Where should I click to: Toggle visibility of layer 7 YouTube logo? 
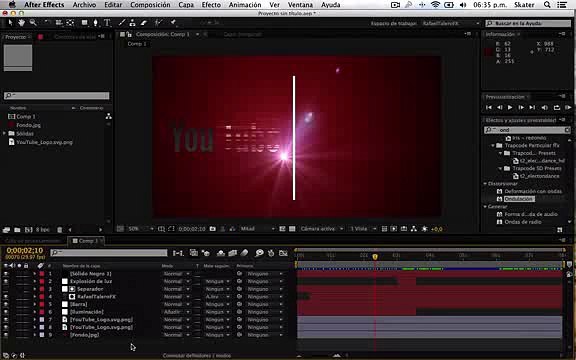coord(6,320)
